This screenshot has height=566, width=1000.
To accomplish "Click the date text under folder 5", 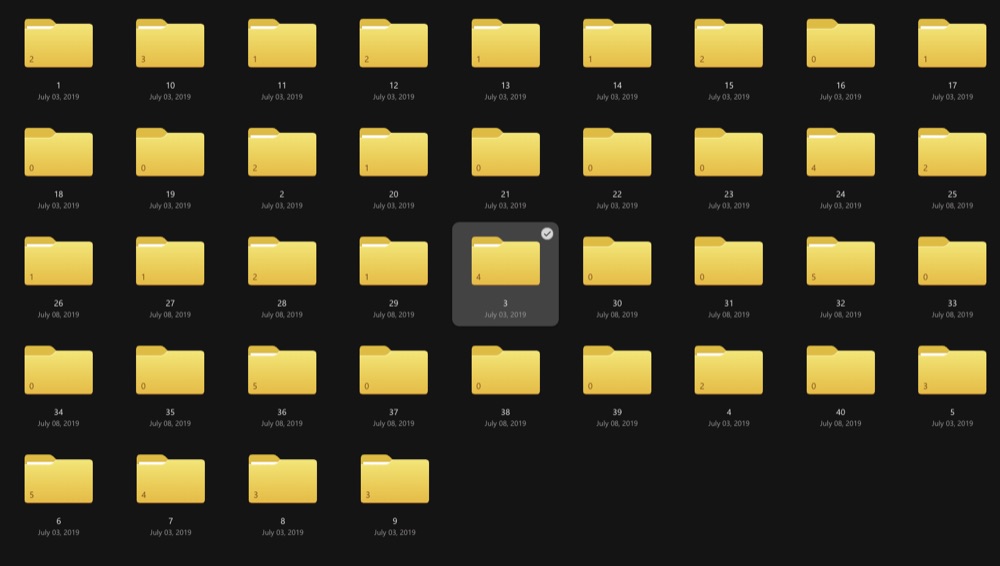I will 952,424.
